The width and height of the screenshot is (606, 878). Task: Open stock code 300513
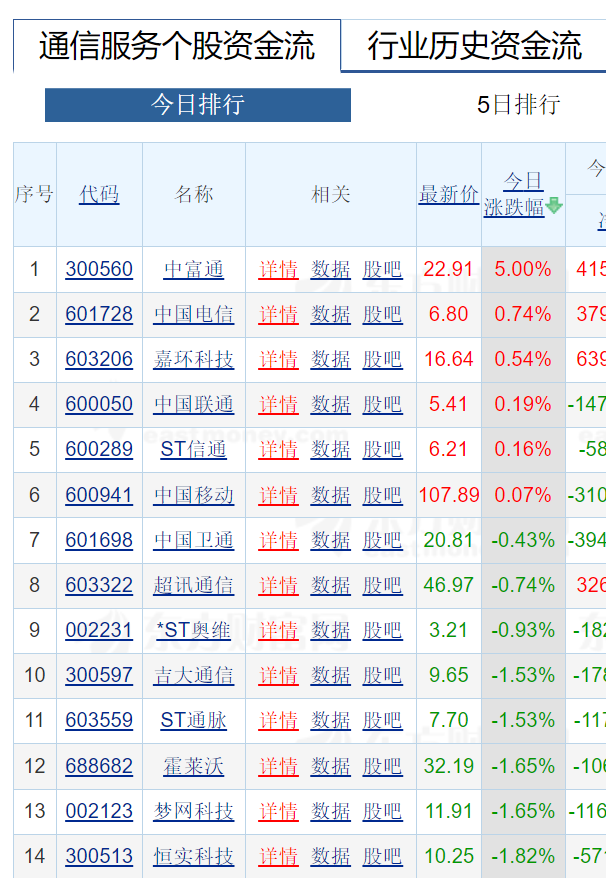[x=99, y=856]
